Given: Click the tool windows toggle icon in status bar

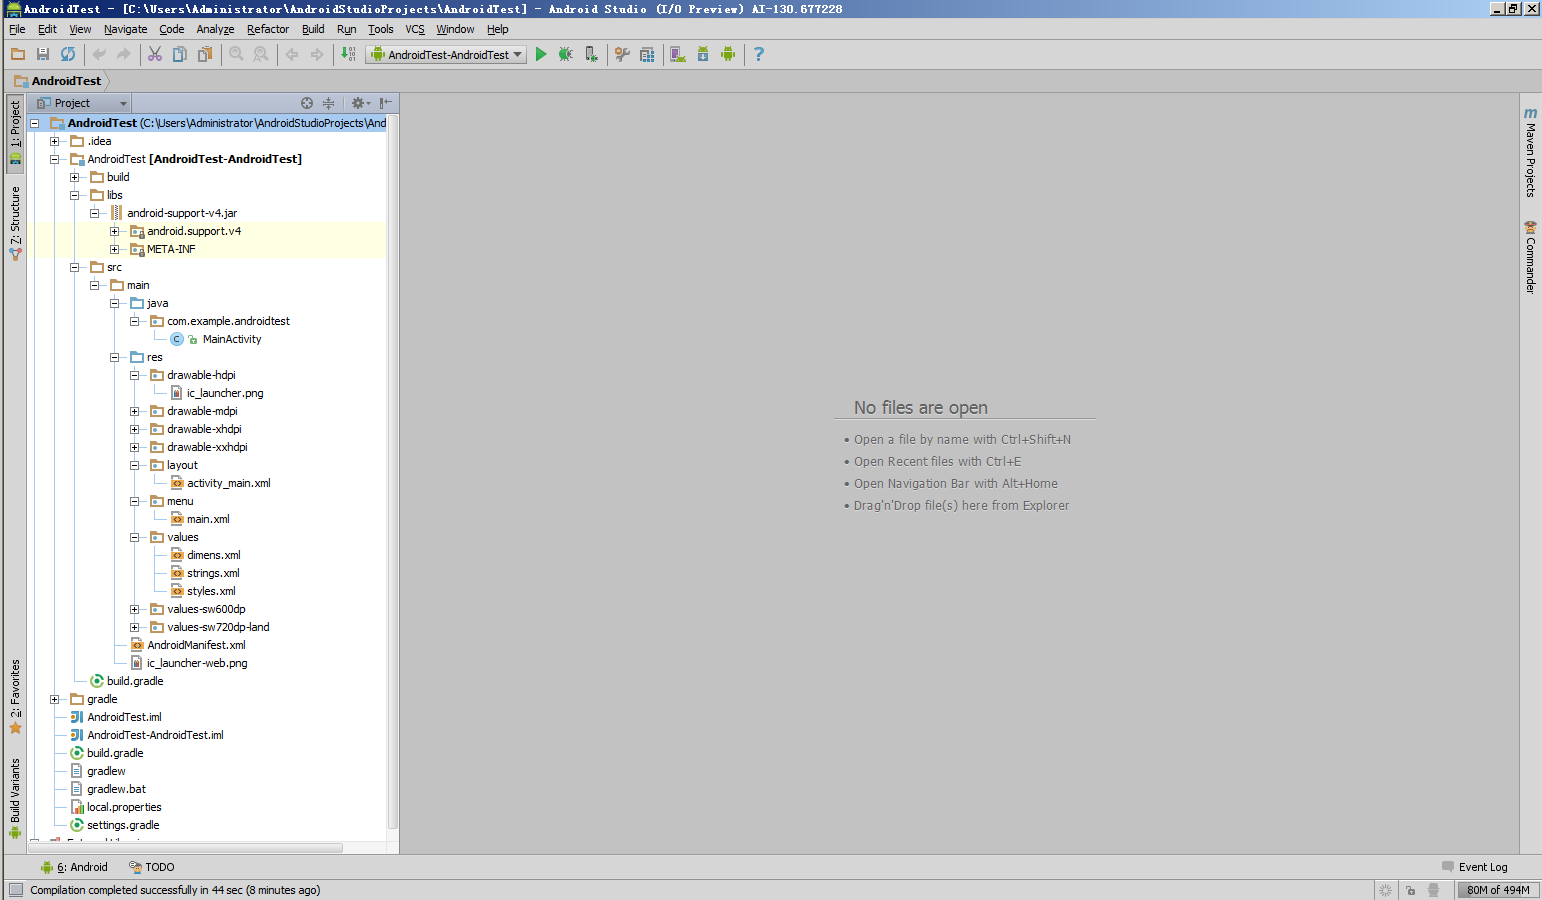Looking at the screenshot, I should click(15, 889).
